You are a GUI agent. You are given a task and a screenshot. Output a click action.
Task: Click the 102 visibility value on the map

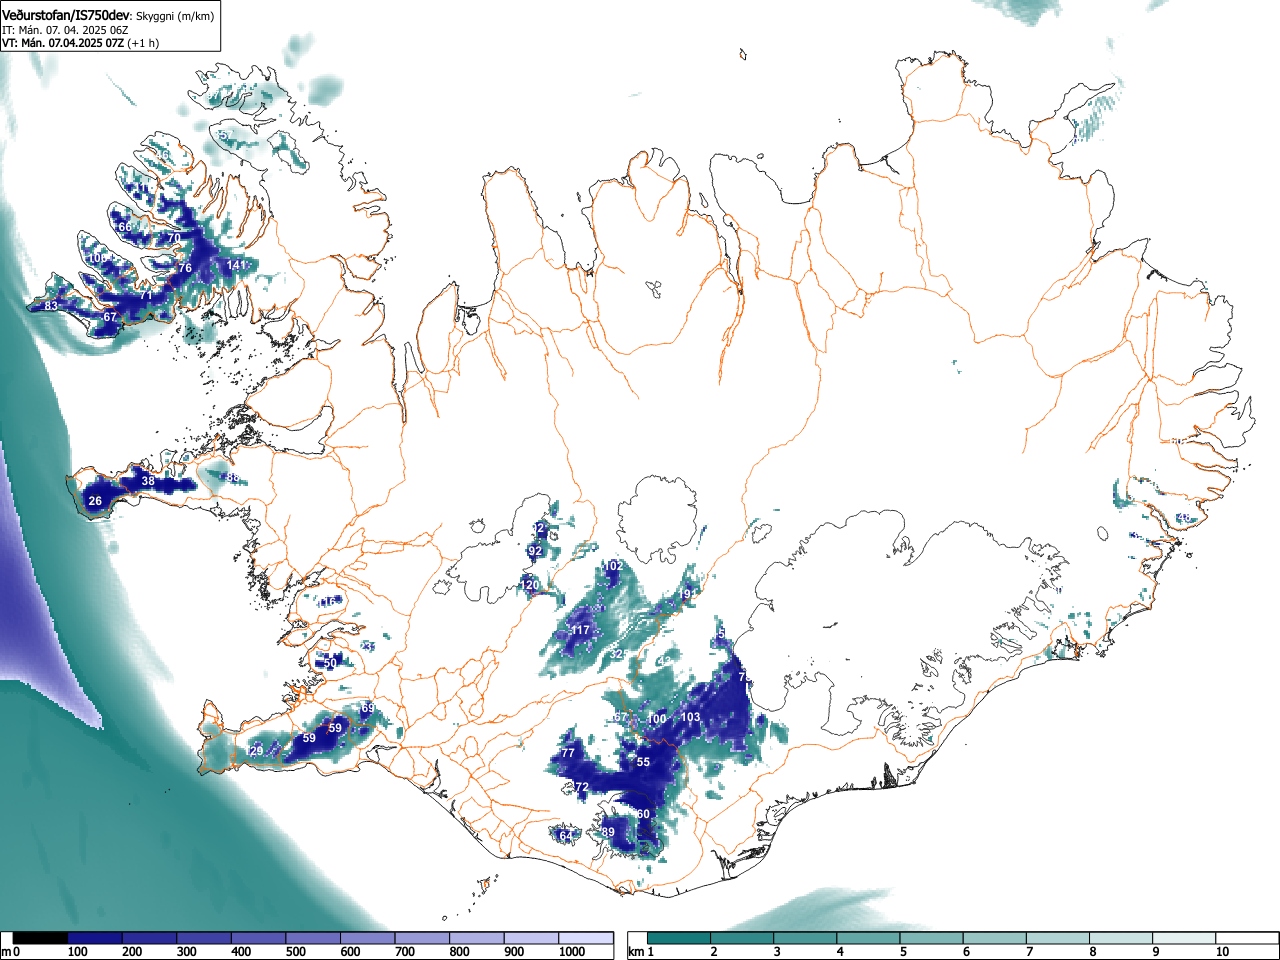pos(613,566)
